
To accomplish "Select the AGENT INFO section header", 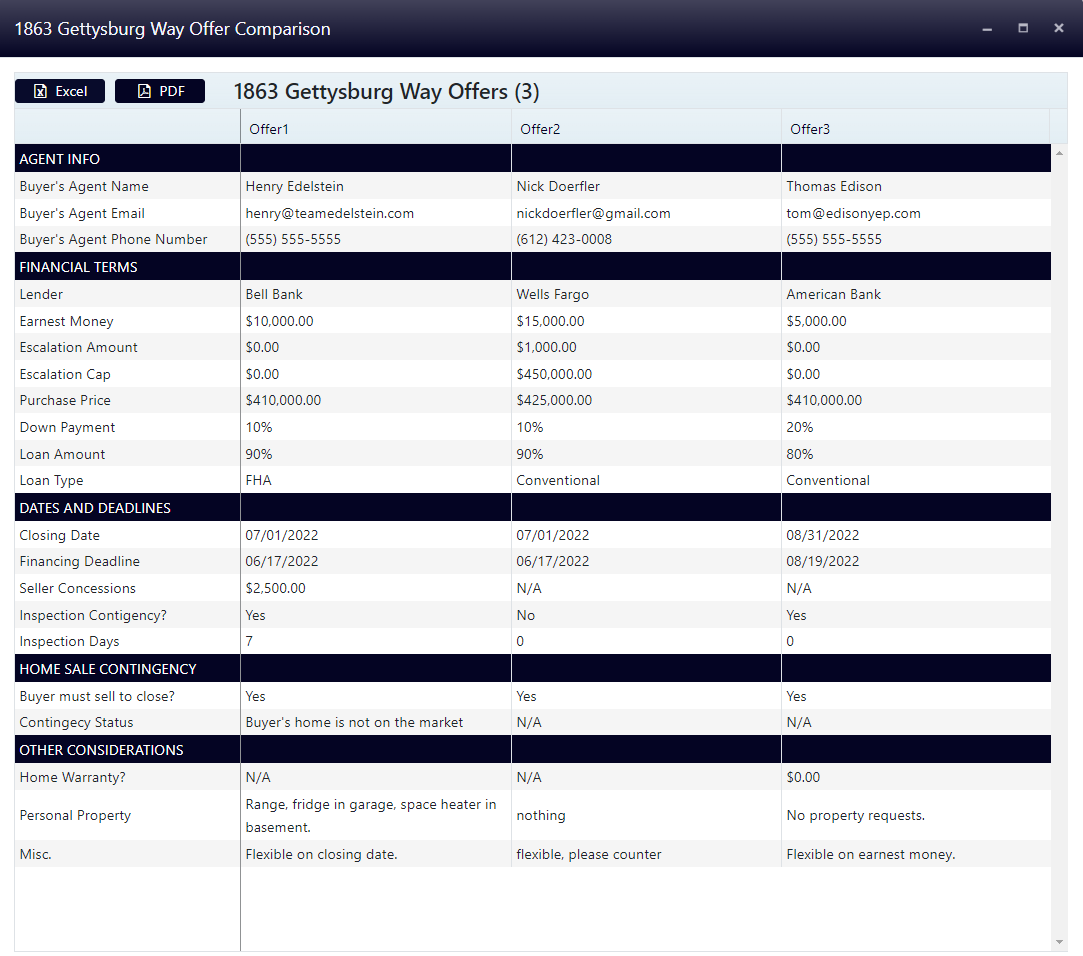I will click(60, 159).
